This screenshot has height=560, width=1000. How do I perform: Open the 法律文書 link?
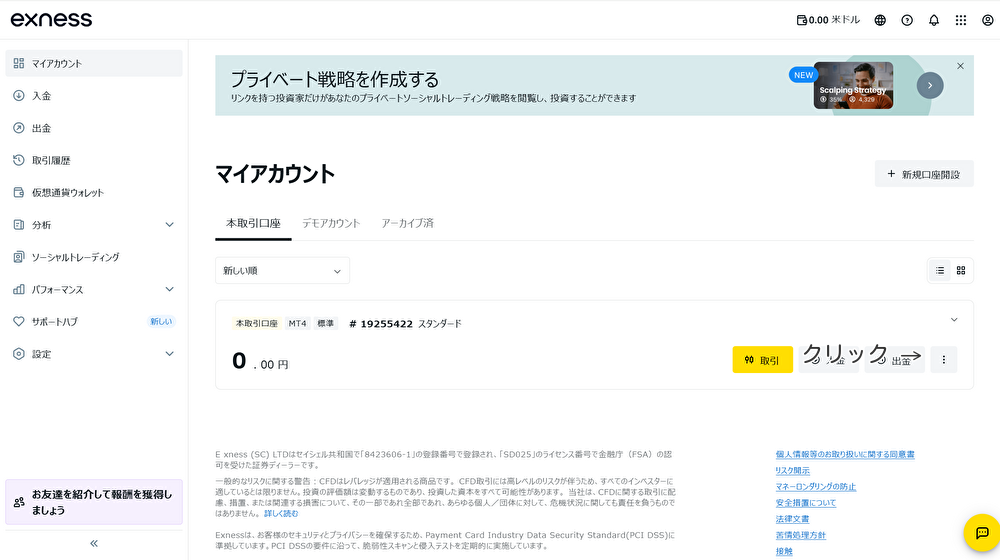tap(792, 519)
